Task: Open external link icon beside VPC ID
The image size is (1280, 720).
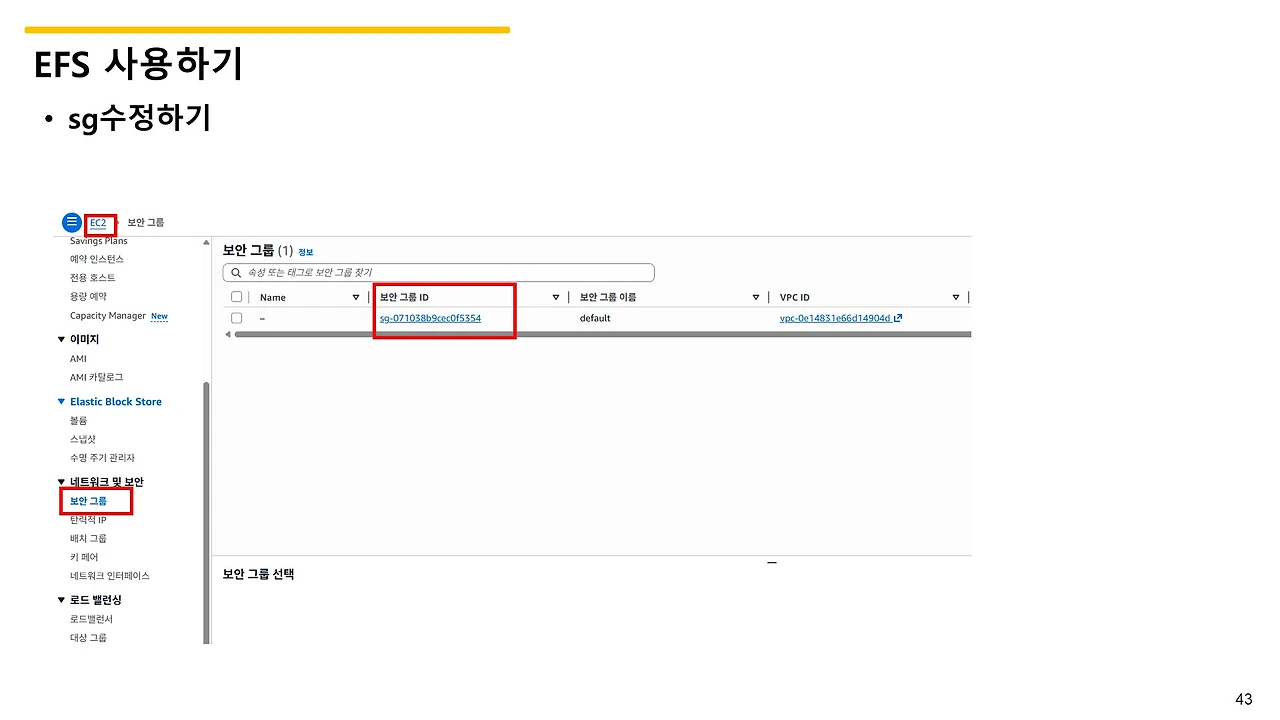Action: coord(898,318)
